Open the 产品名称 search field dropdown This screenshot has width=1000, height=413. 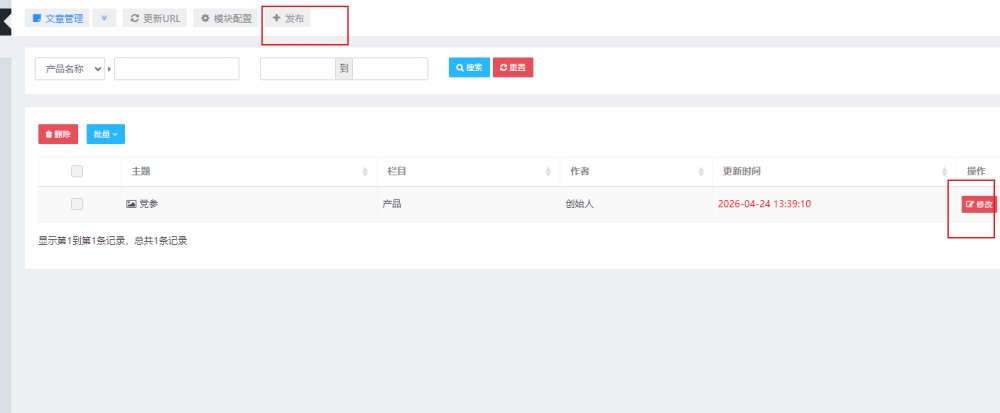click(x=70, y=68)
